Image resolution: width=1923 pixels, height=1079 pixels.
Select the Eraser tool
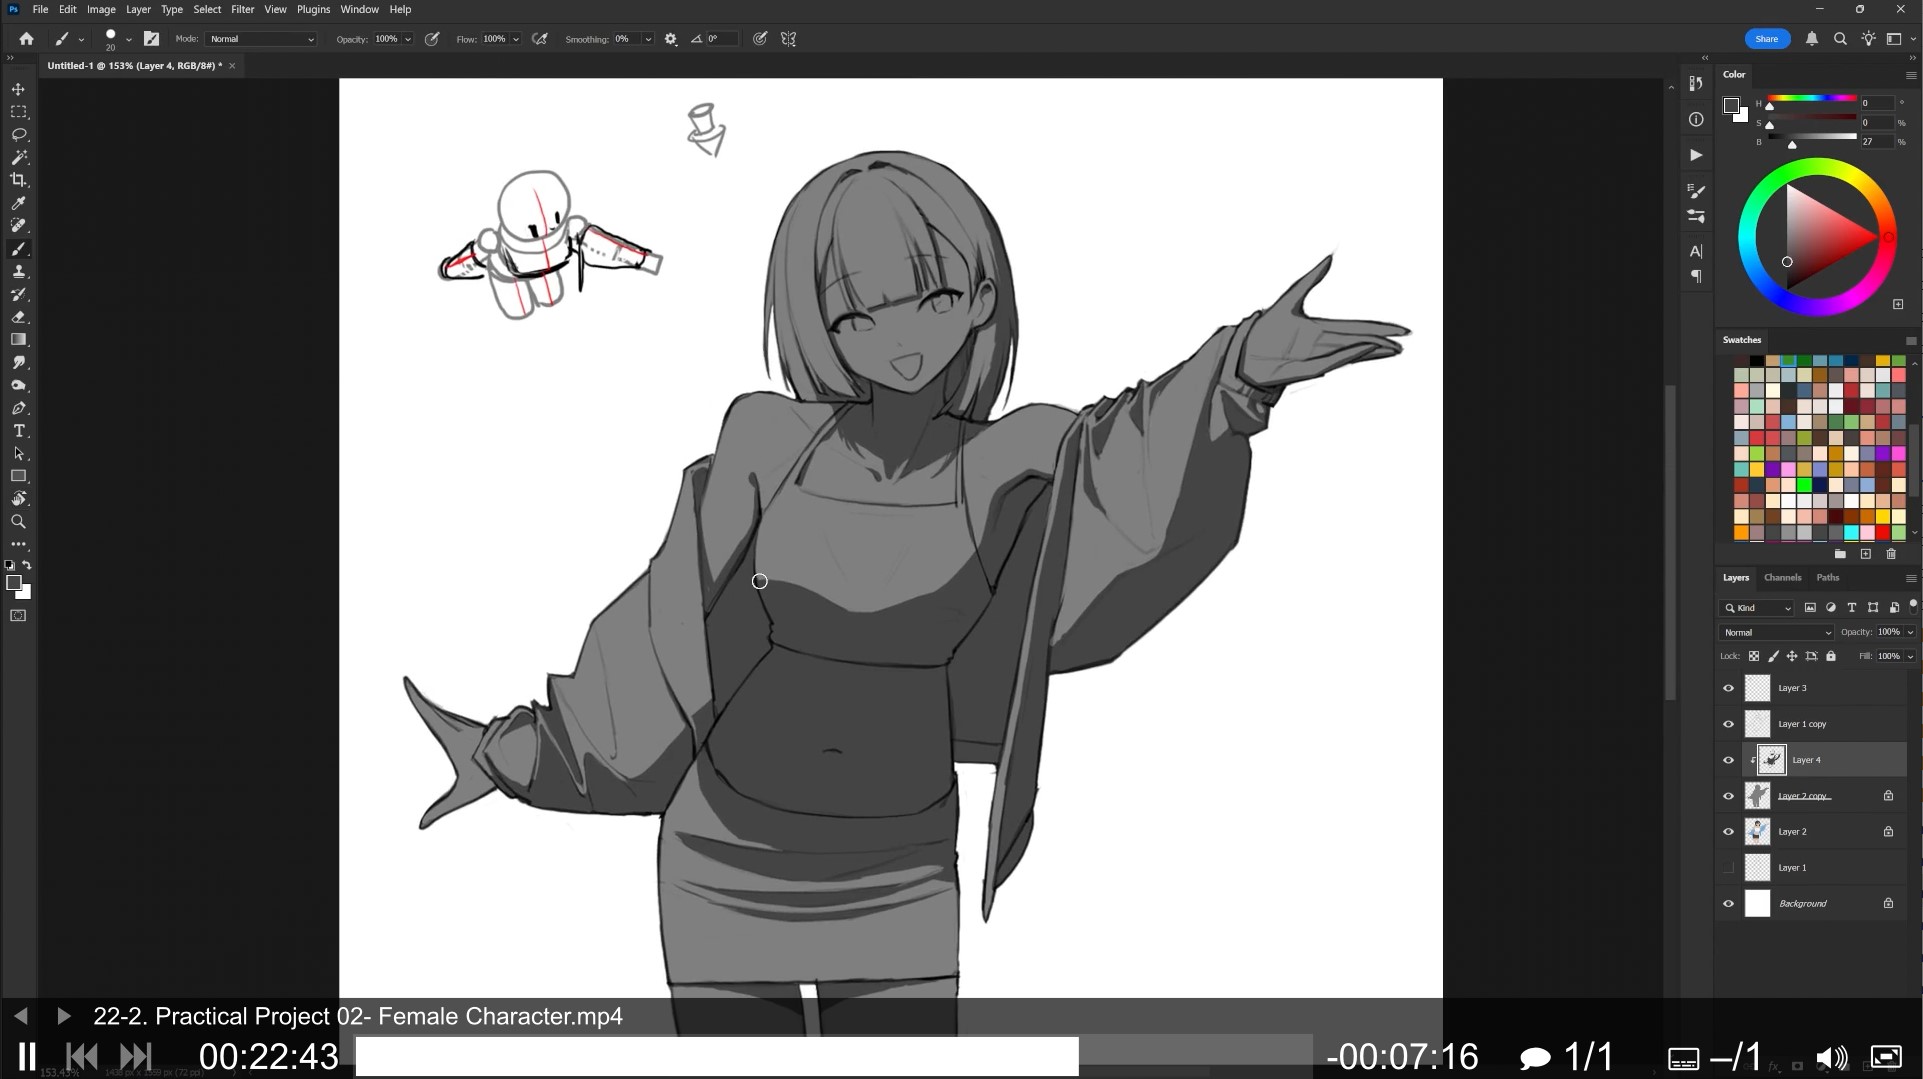pyautogui.click(x=18, y=317)
